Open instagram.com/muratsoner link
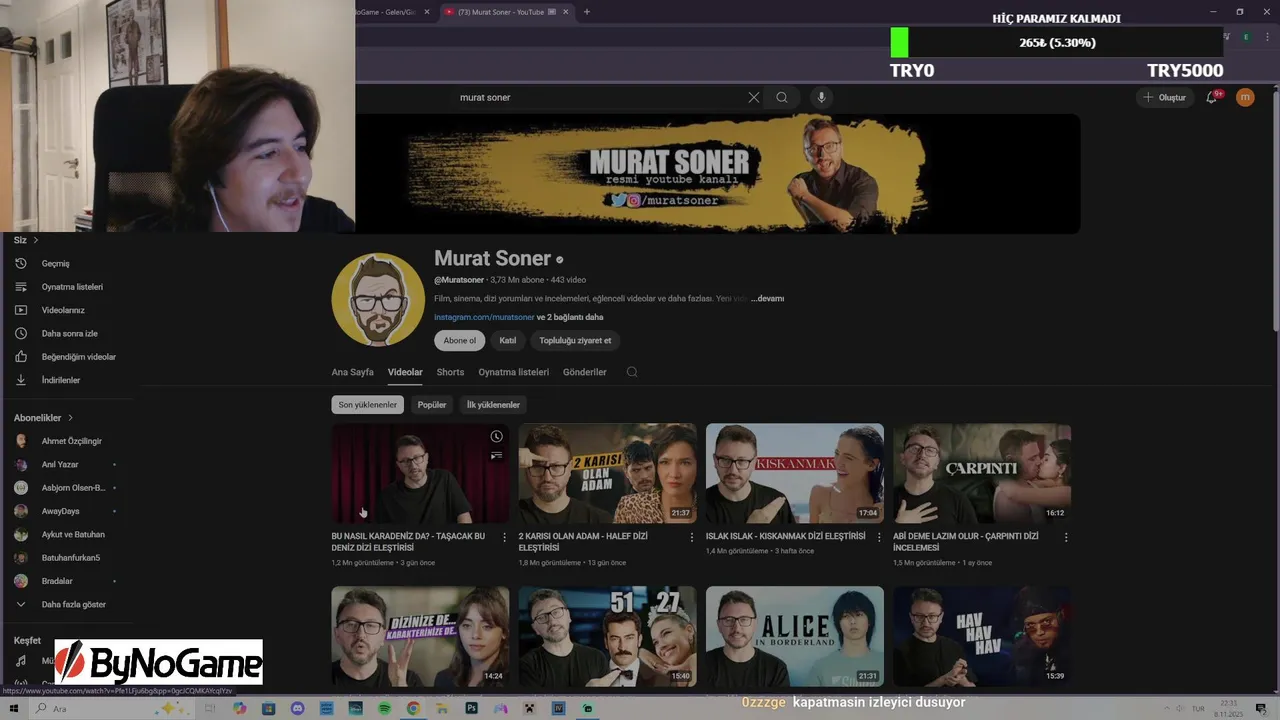 [484, 317]
